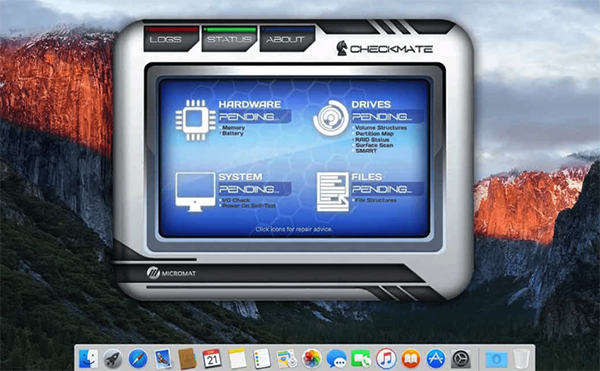The width and height of the screenshot is (600, 371).
Task: Open Notes app in Dock
Action: pyautogui.click(x=237, y=359)
